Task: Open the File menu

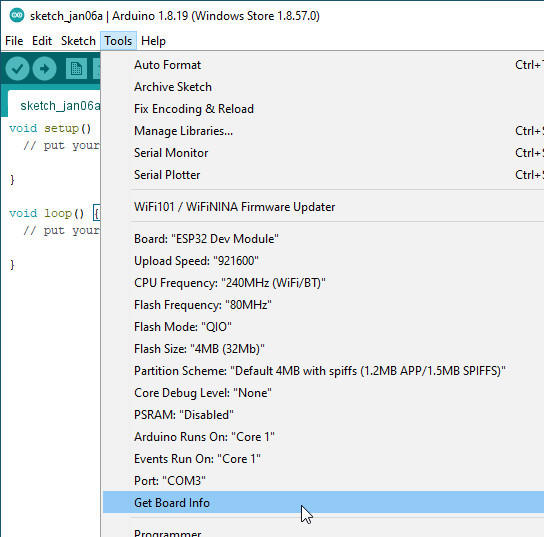Action: click(14, 41)
